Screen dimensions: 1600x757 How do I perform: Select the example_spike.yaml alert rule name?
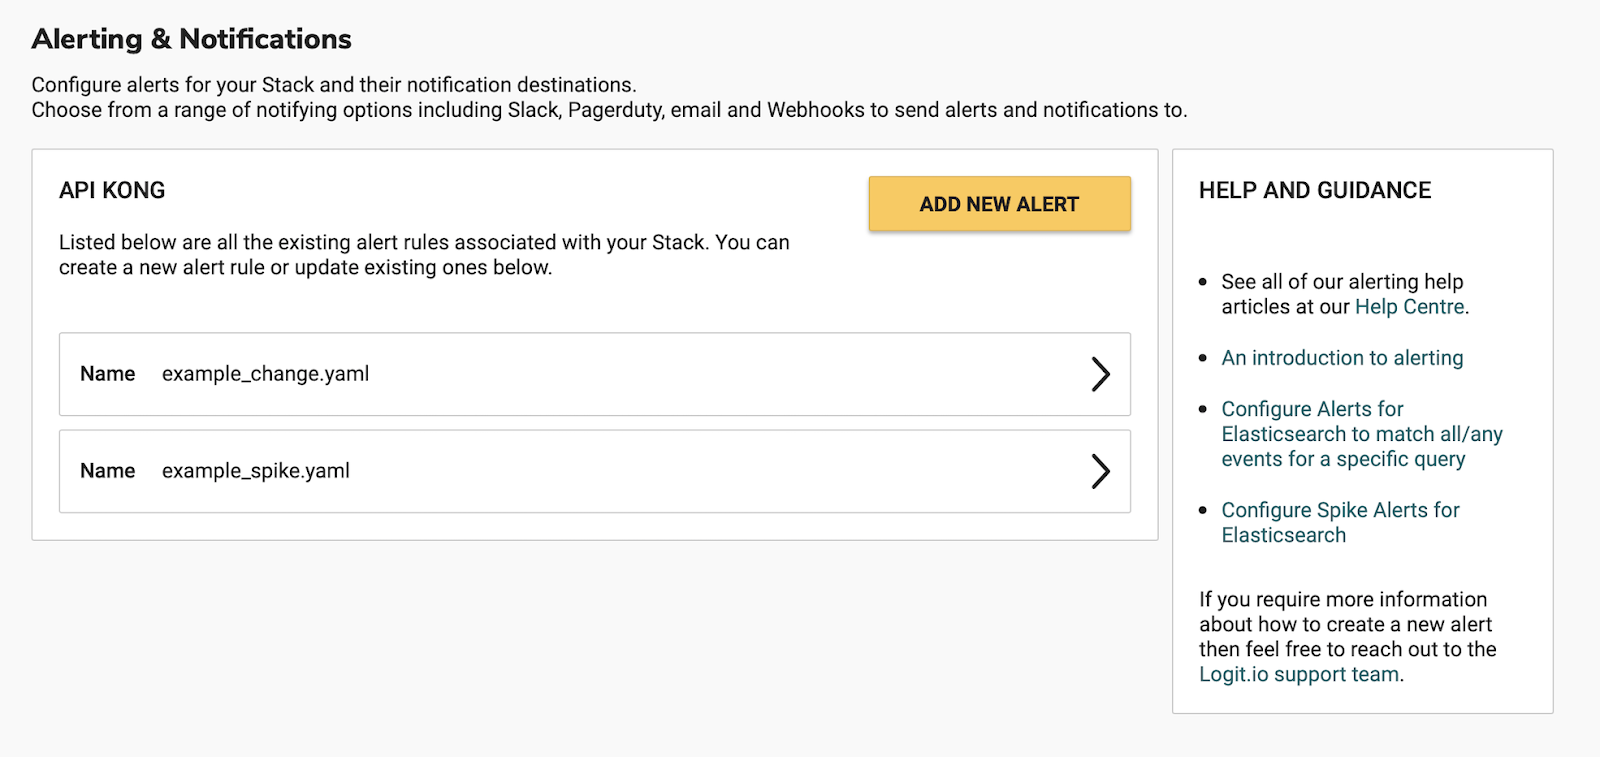pyautogui.click(x=256, y=471)
